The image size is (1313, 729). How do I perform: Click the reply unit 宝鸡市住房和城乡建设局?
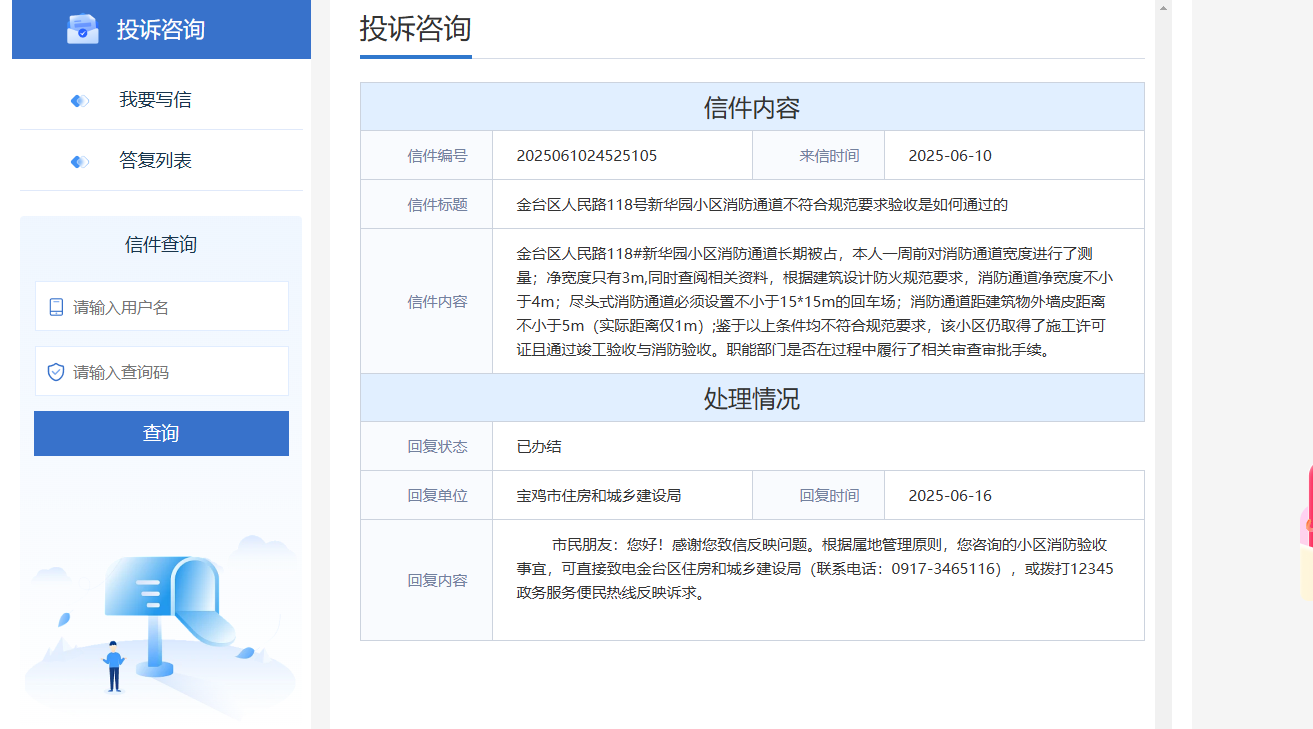(x=598, y=496)
